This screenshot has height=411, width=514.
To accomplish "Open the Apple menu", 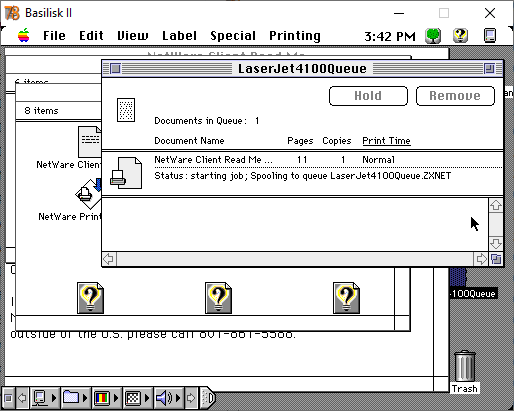I will (24, 35).
